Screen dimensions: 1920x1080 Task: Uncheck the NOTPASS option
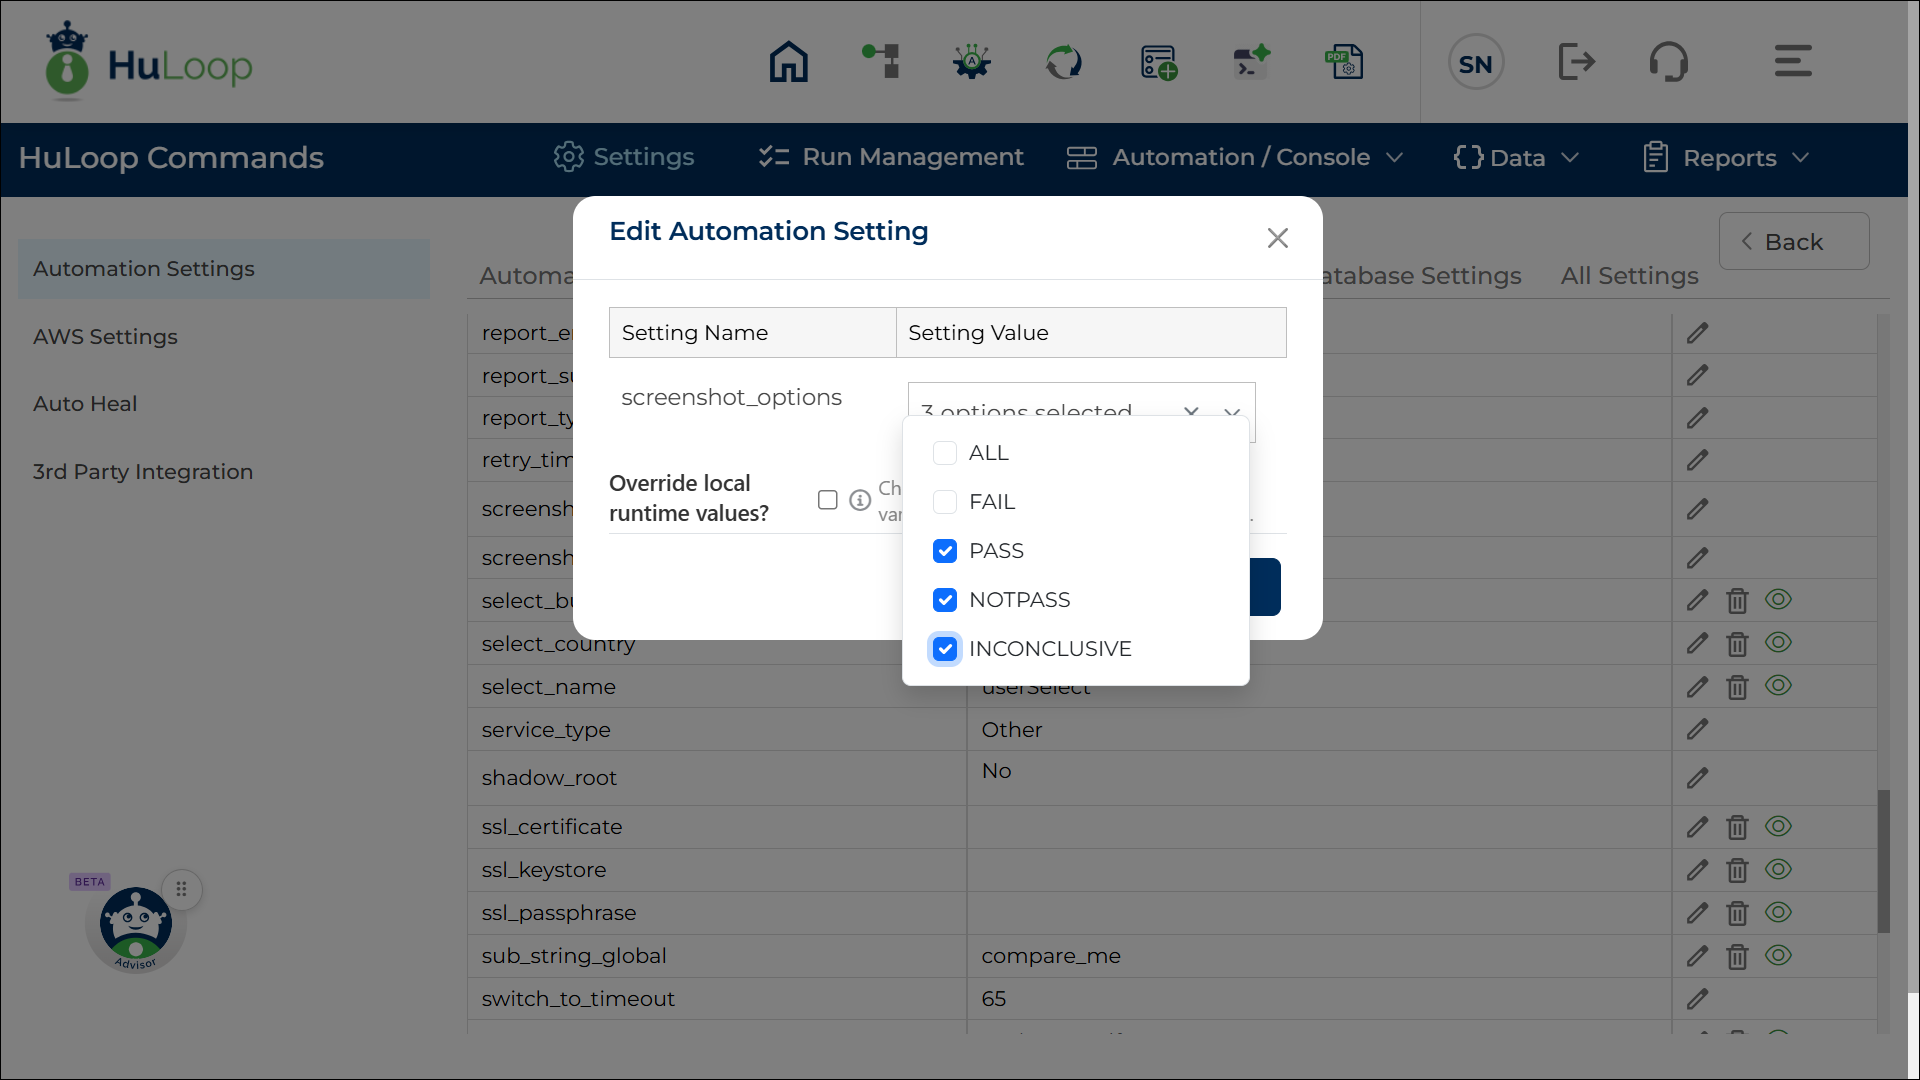945,600
